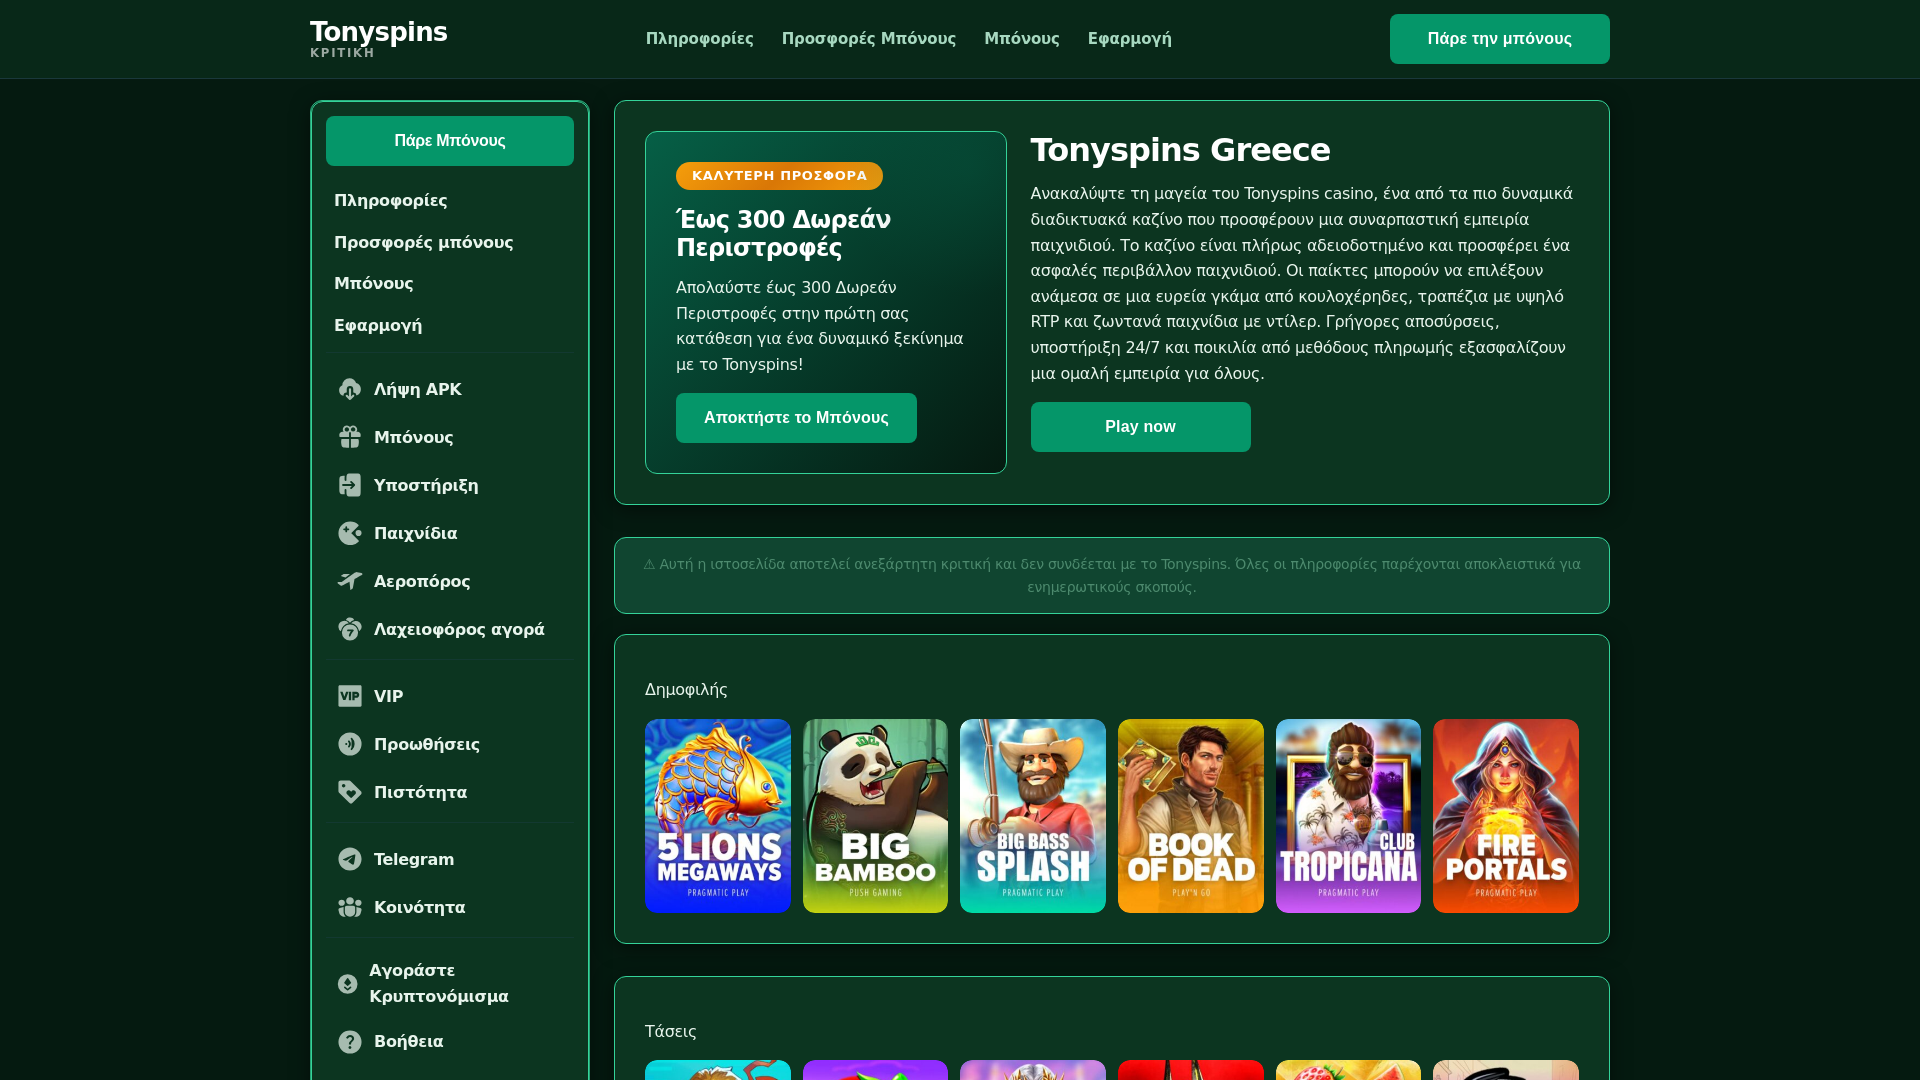Click the Λαχειοφόρος αγορά lottery icon
The height and width of the screenshot is (1080, 1920).
click(x=350, y=629)
